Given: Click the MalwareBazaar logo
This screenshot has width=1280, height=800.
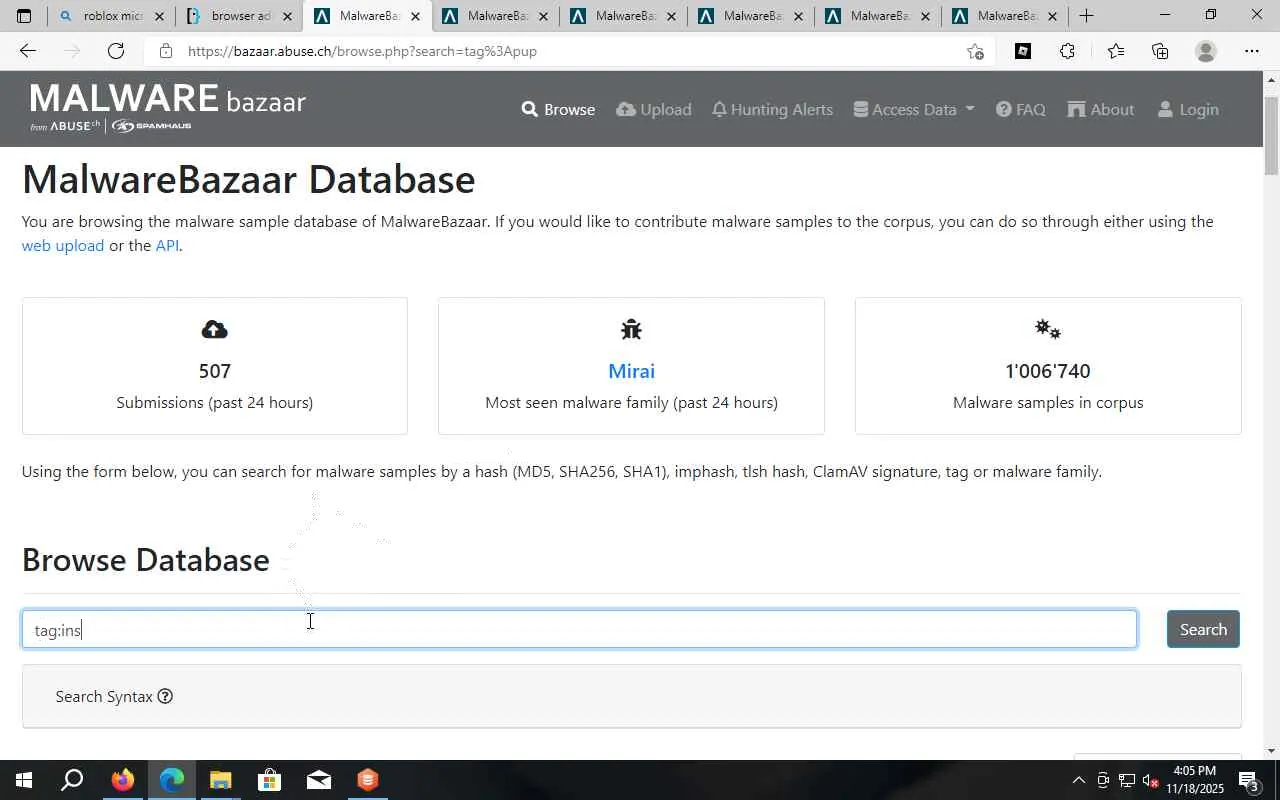Looking at the screenshot, I should pos(168,108).
